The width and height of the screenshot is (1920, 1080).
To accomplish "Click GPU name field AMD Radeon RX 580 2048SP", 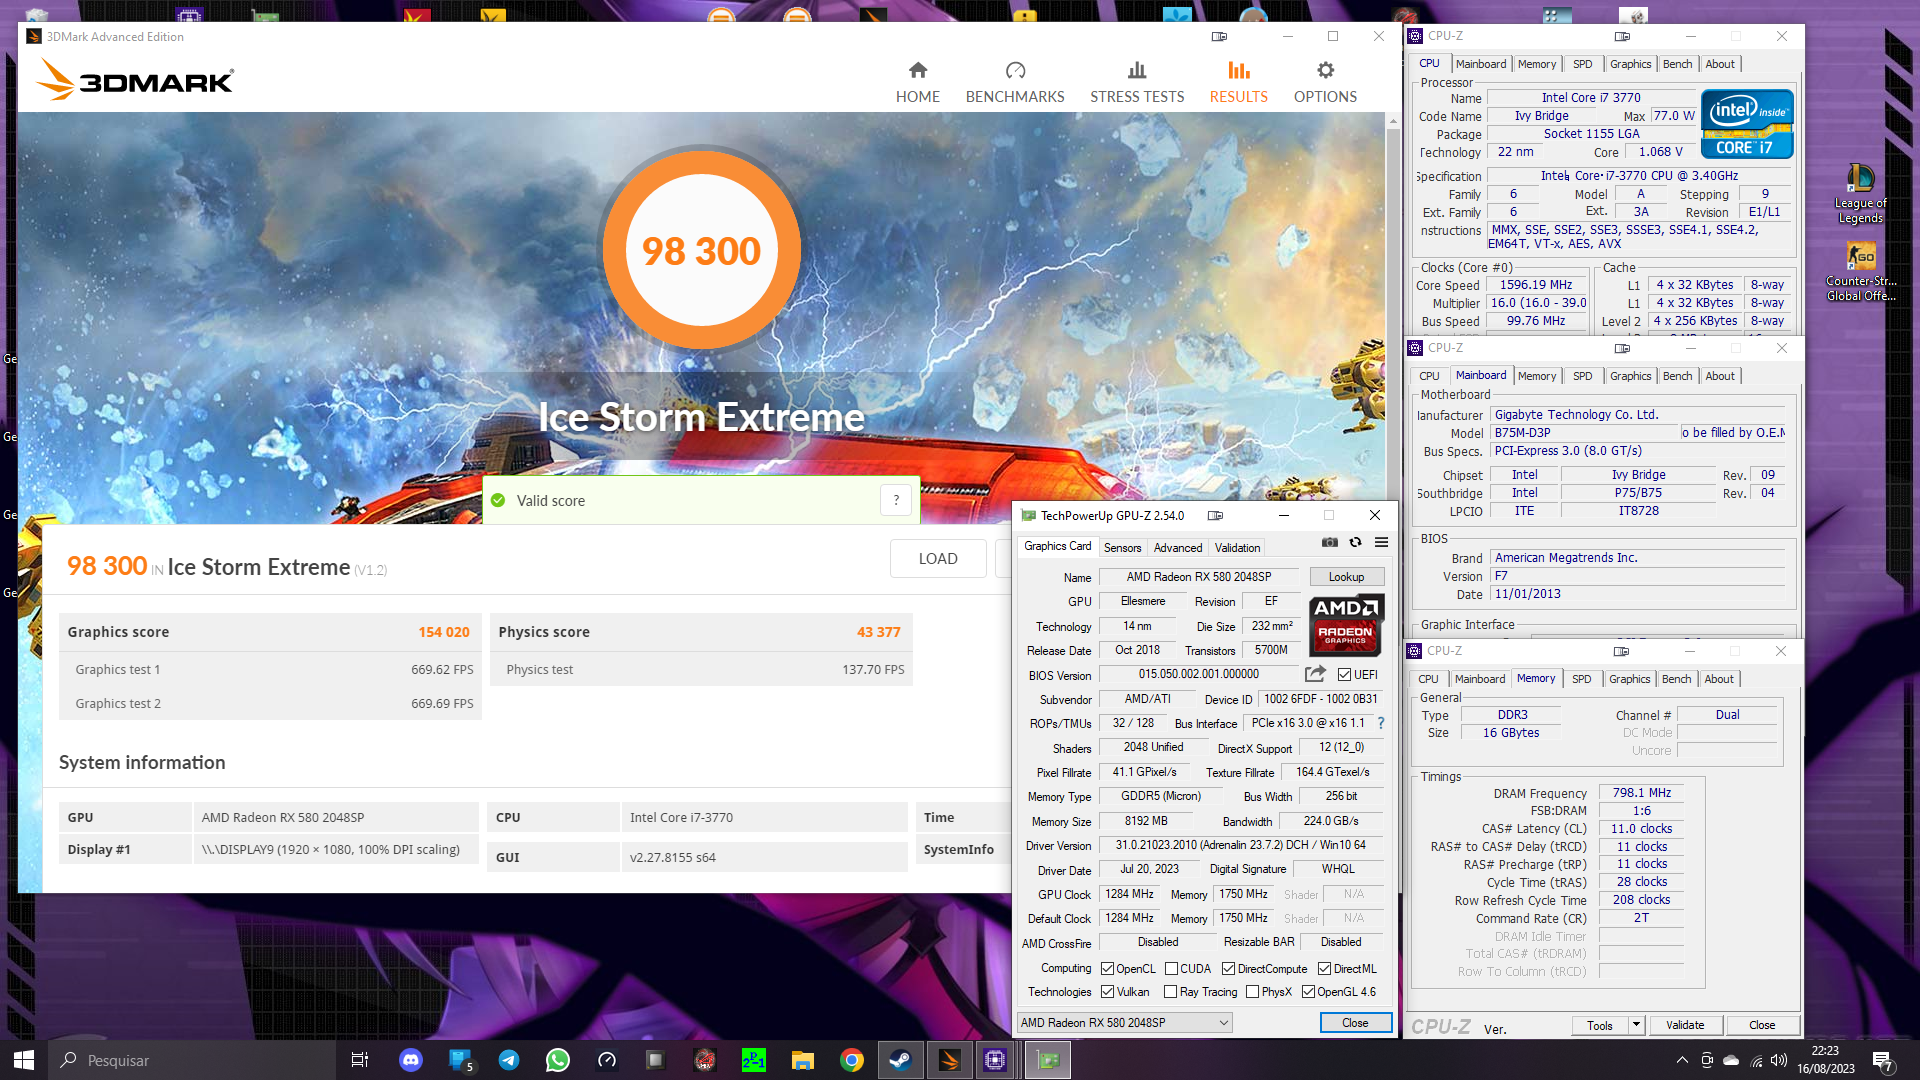I will pos(1199,577).
